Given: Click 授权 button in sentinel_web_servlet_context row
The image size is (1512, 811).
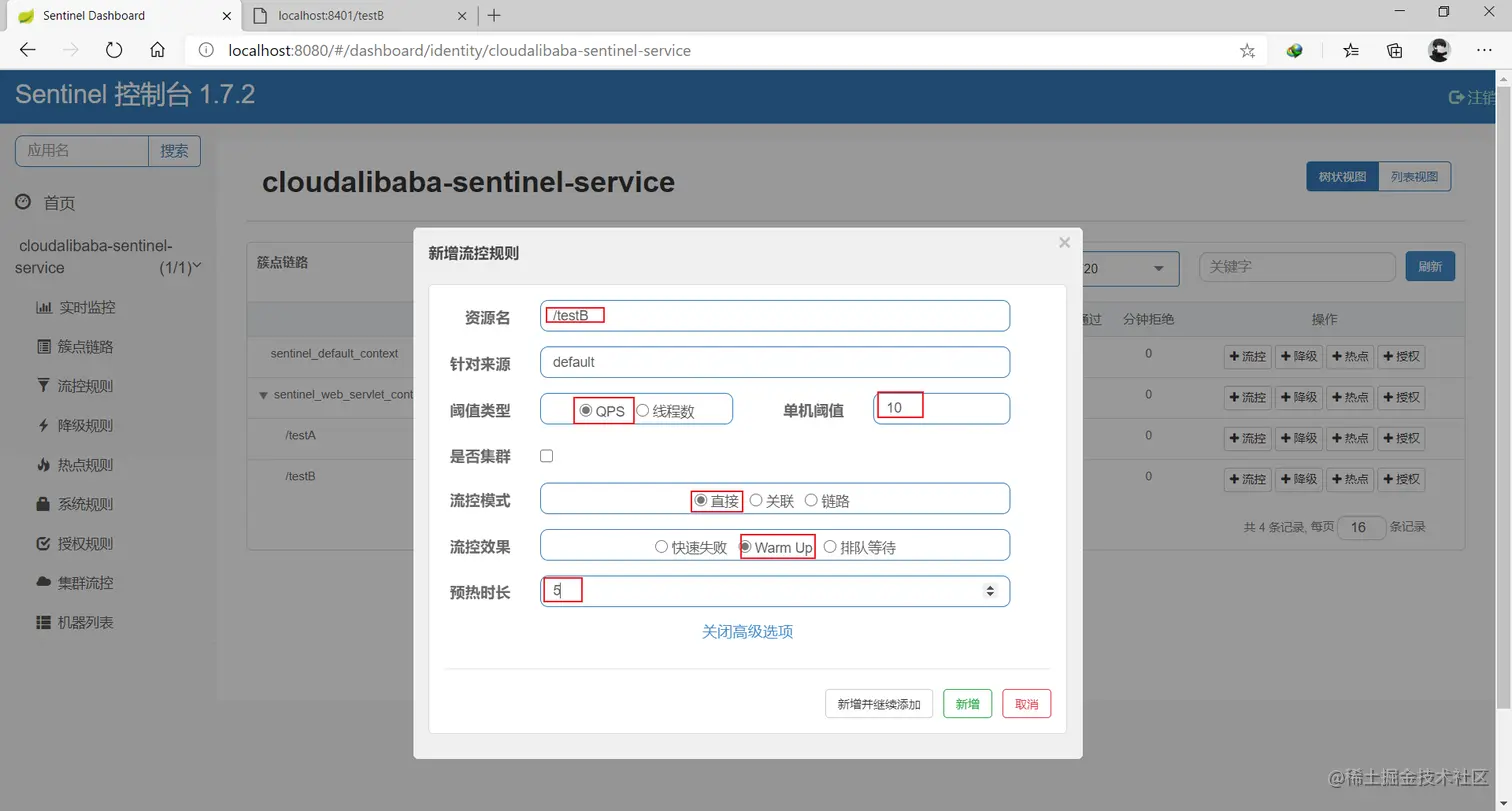Looking at the screenshot, I should coord(1401,397).
